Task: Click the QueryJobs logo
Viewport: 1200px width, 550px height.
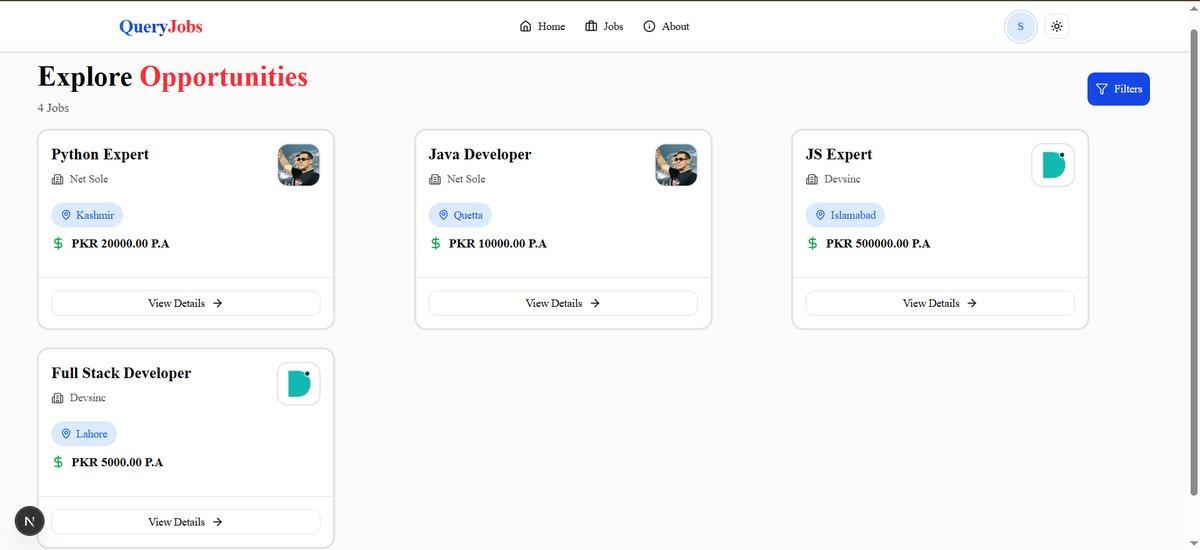Action: click(x=160, y=27)
